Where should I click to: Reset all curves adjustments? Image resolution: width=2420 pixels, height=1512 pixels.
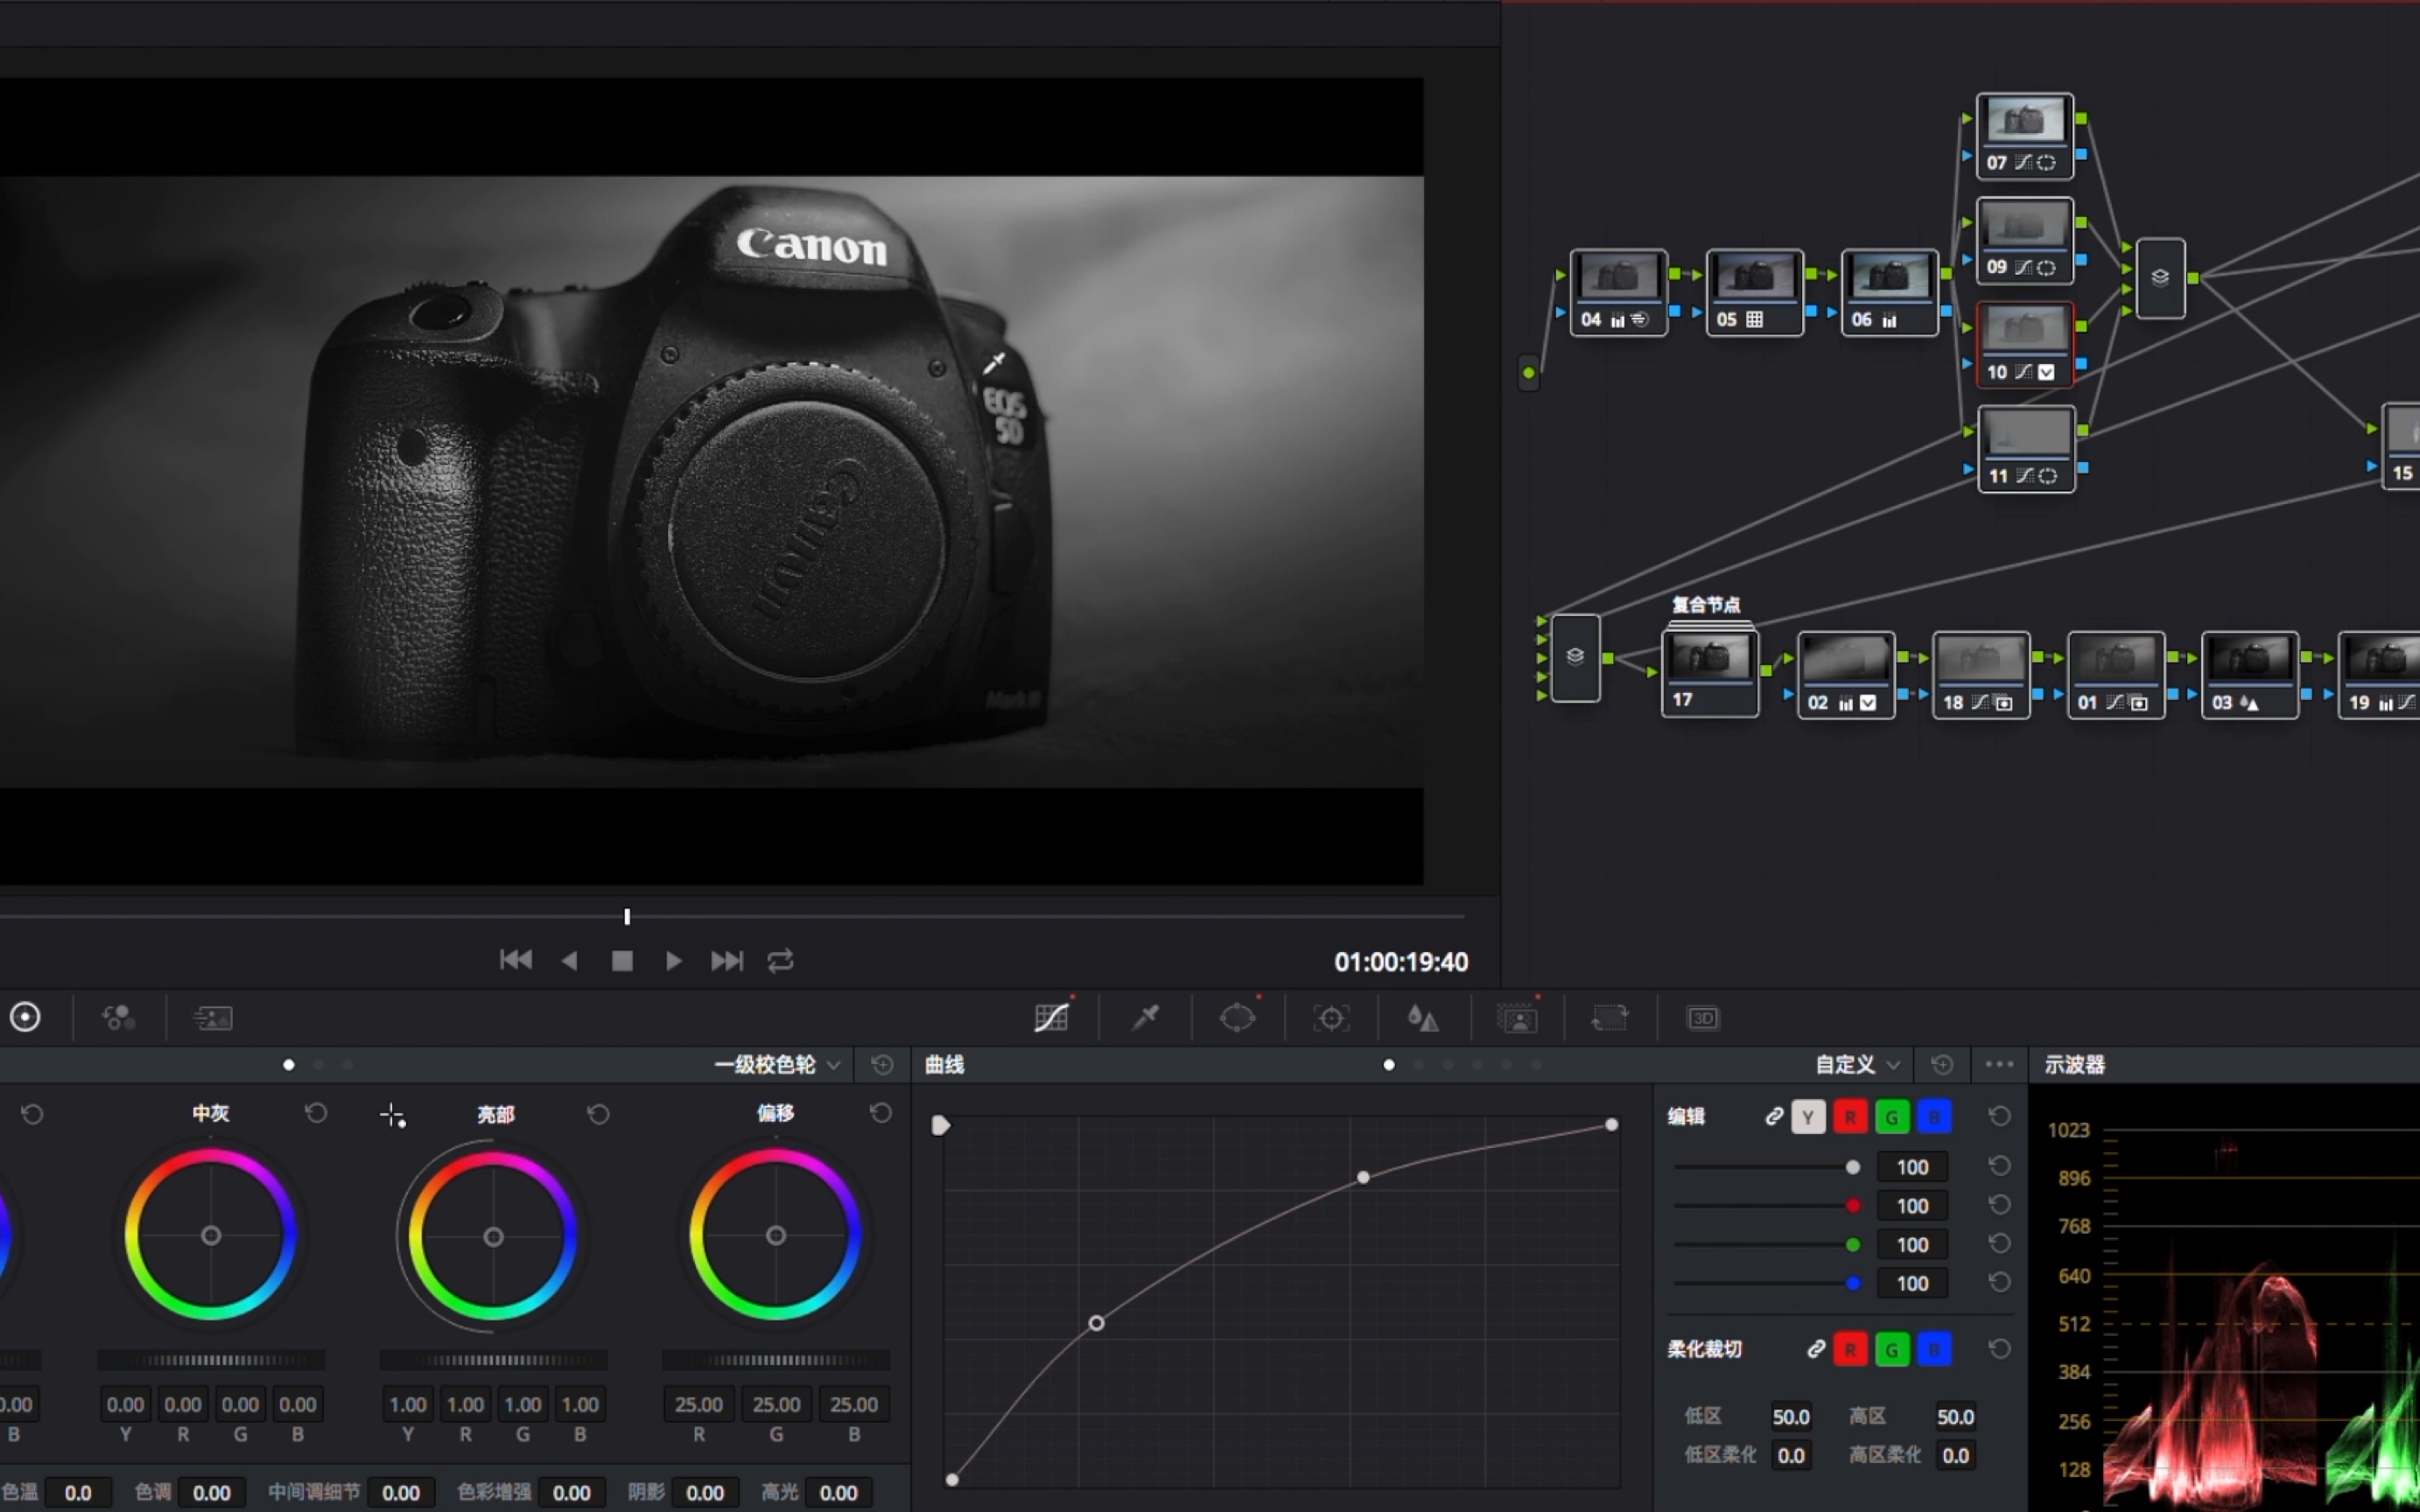pos(1942,1064)
